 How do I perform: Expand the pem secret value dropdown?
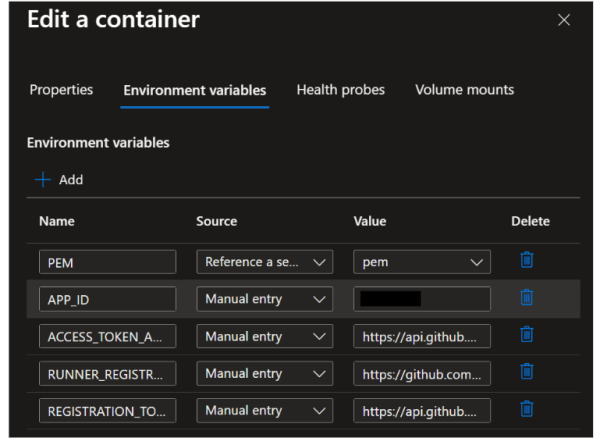click(x=422, y=262)
